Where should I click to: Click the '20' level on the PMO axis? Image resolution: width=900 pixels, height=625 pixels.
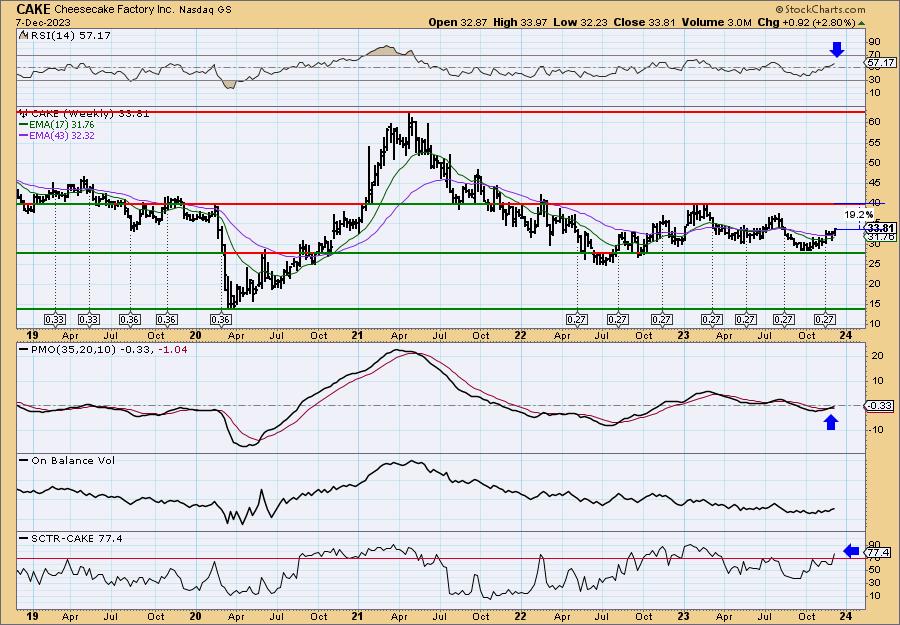click(x=877, y=356)
